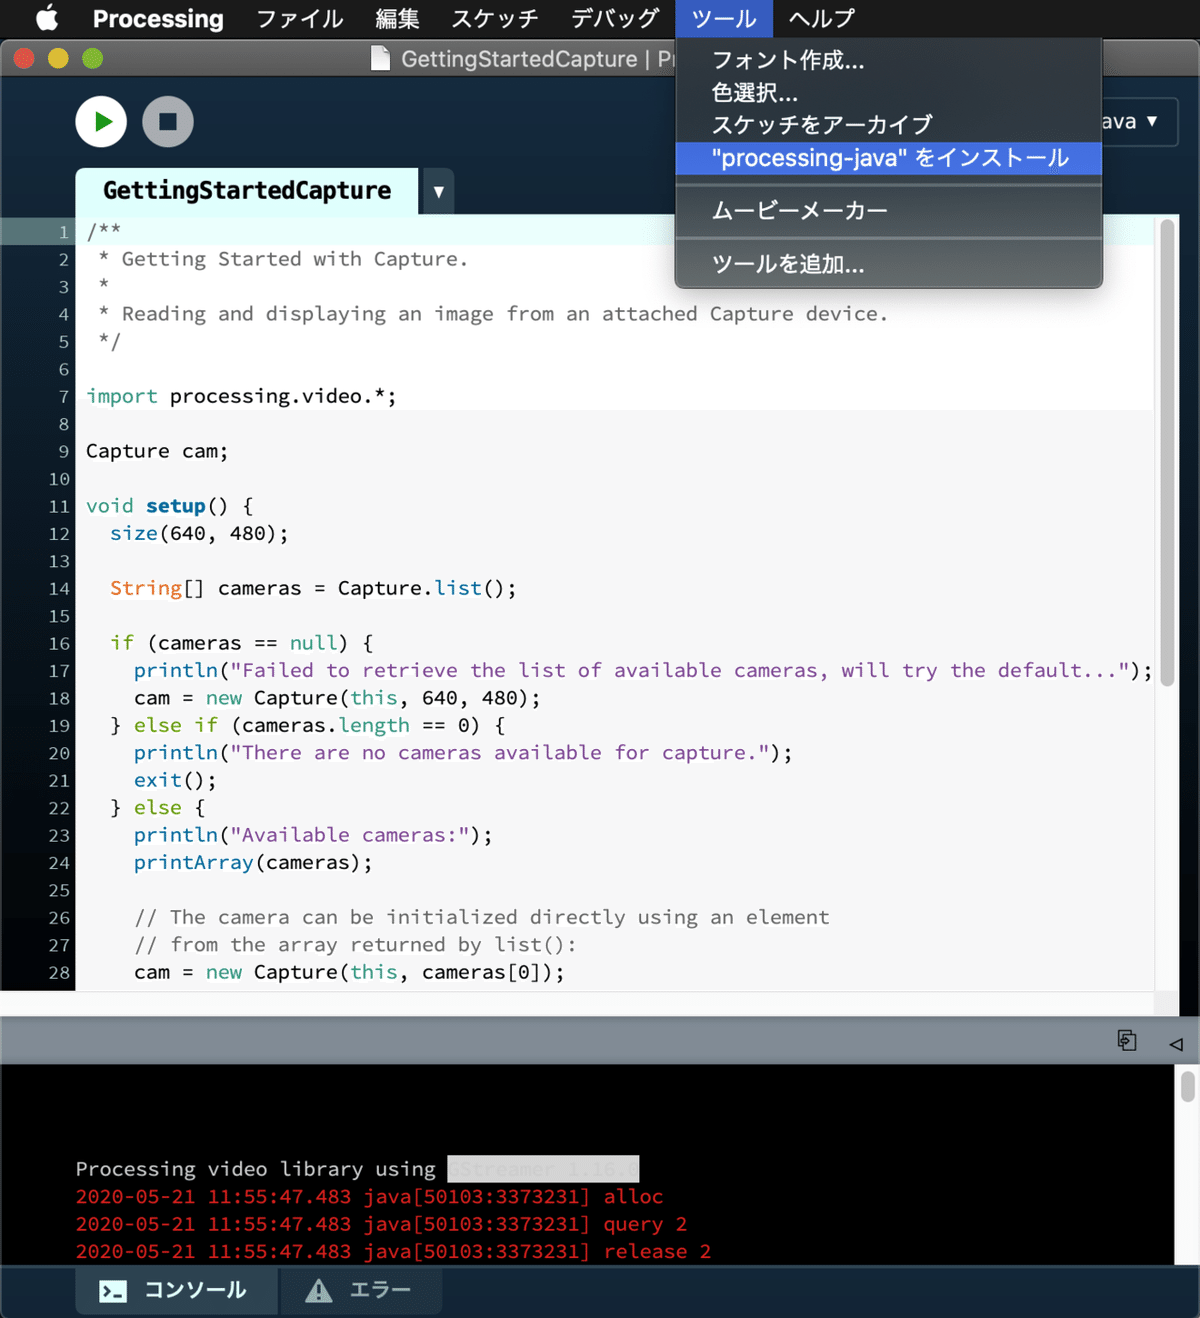Click line number 1 in the gutter
Image resolution: width=1200 pixels, height=1318 pixels.
click(x=64, y=232)
